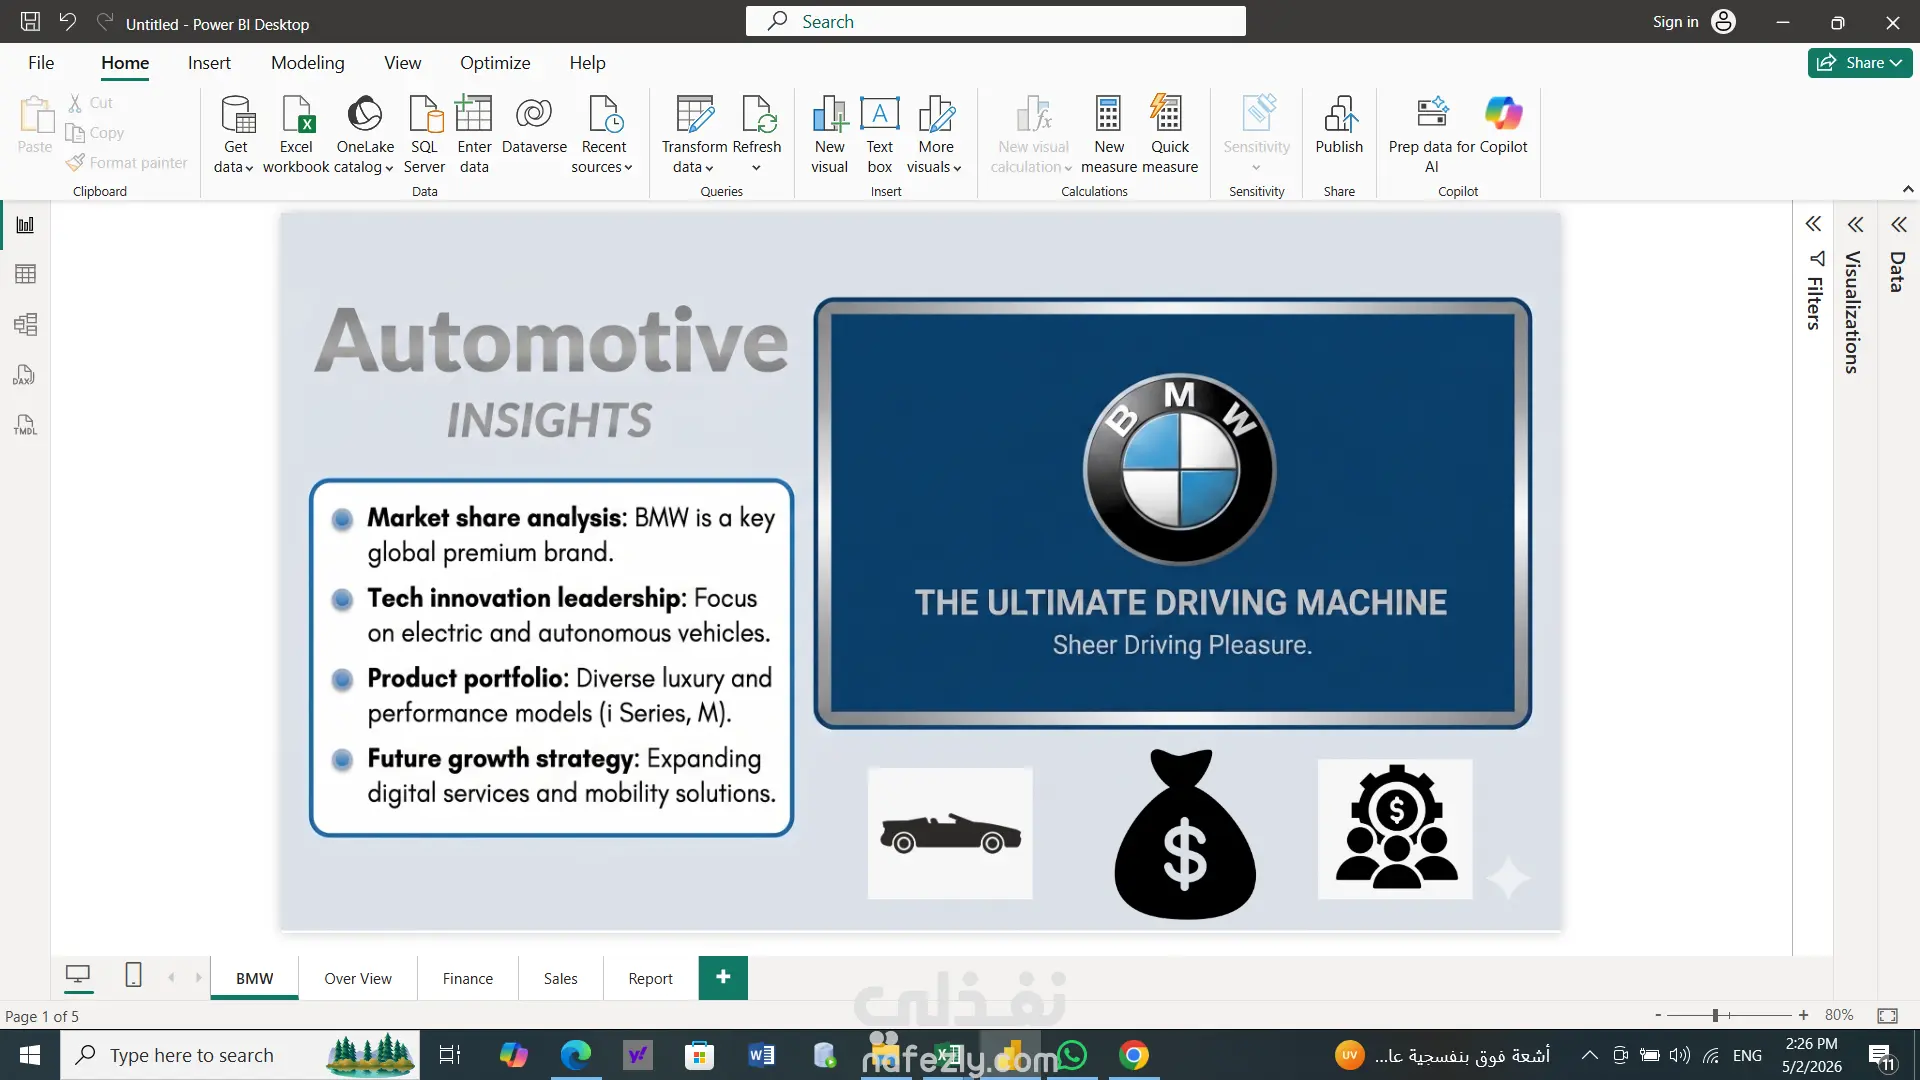Screen dimensions: 1920x1080
Task: Go to the Finance page tab
Action: click(x=468, y=978)
